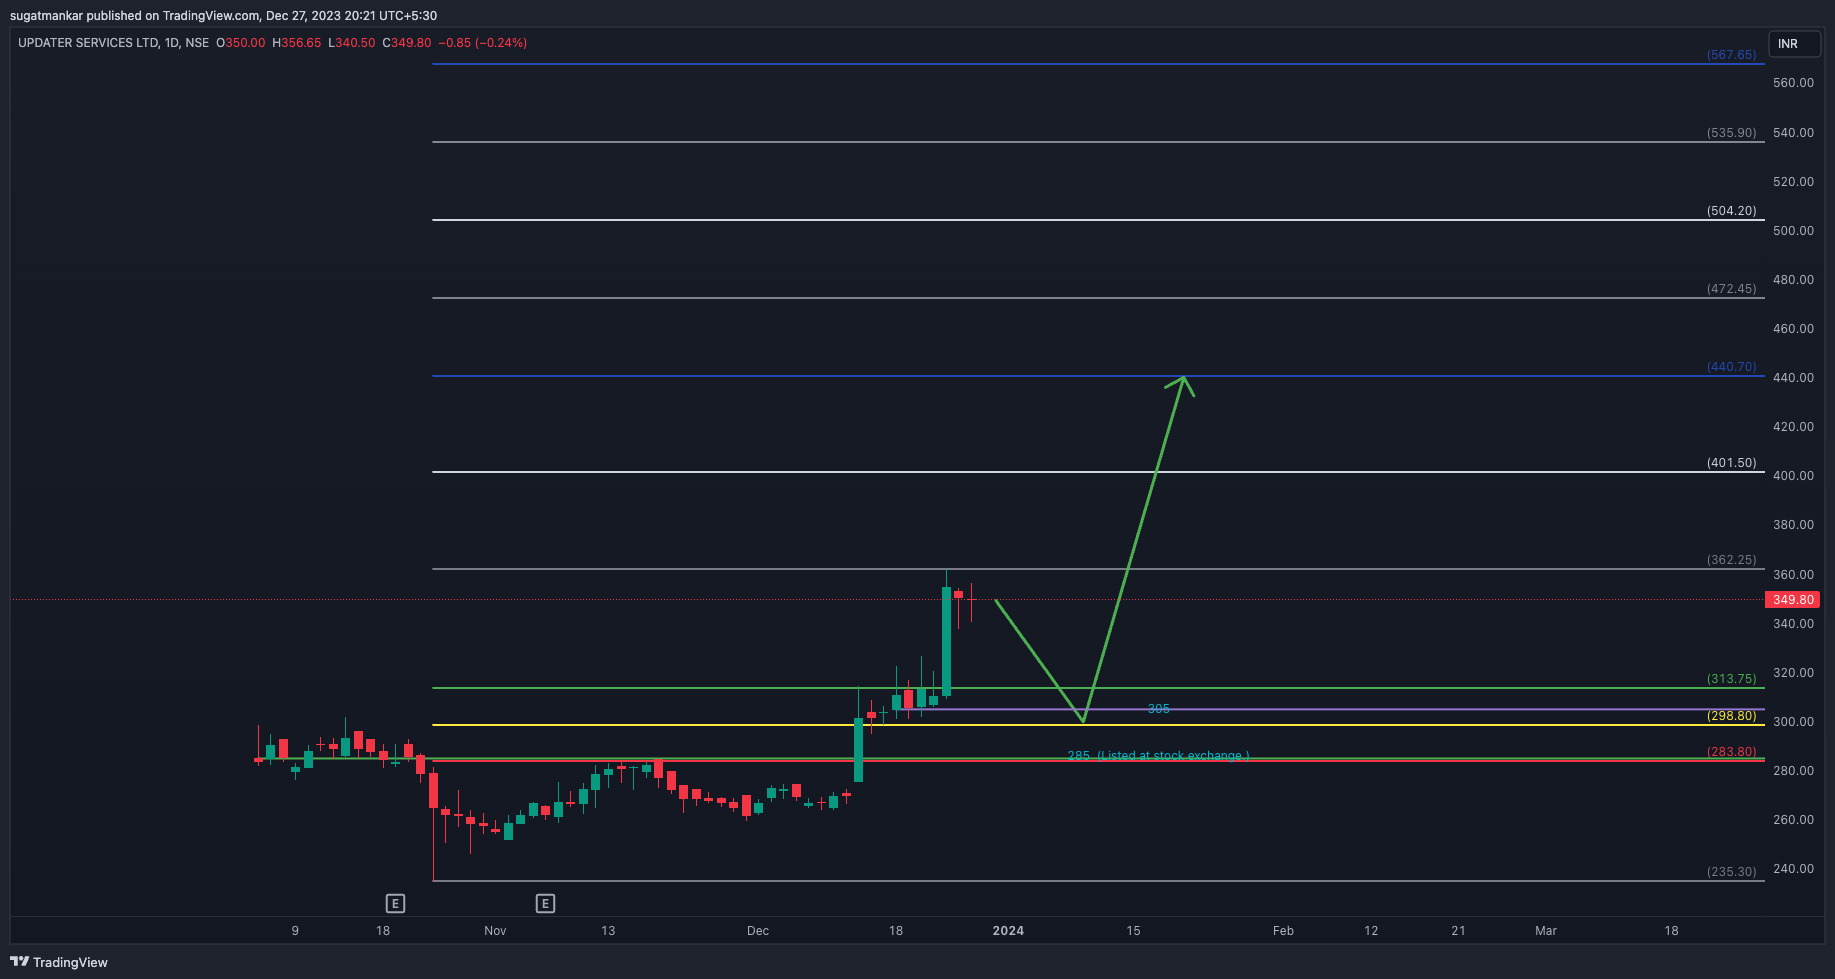Image resolution: width=1835 pixels, height=979 pixels.
Task: Click the '285 (Listed at stock exchange)' annotation
Action: point(1158,756)
